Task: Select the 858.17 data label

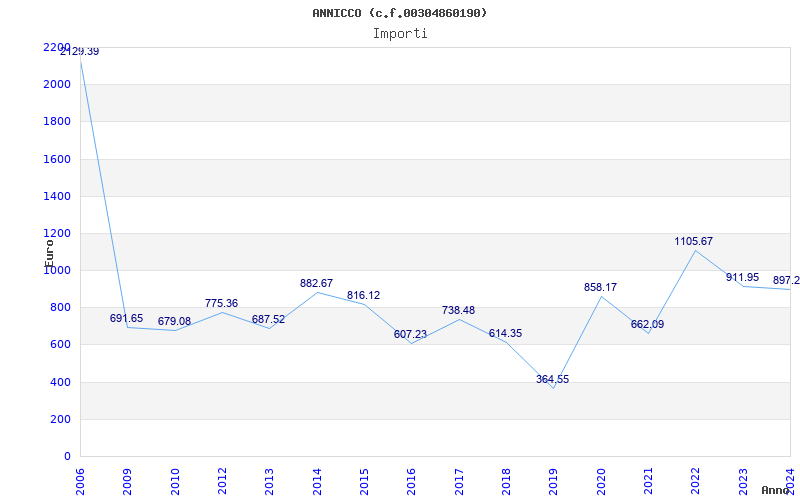Action: coord(600,287)
